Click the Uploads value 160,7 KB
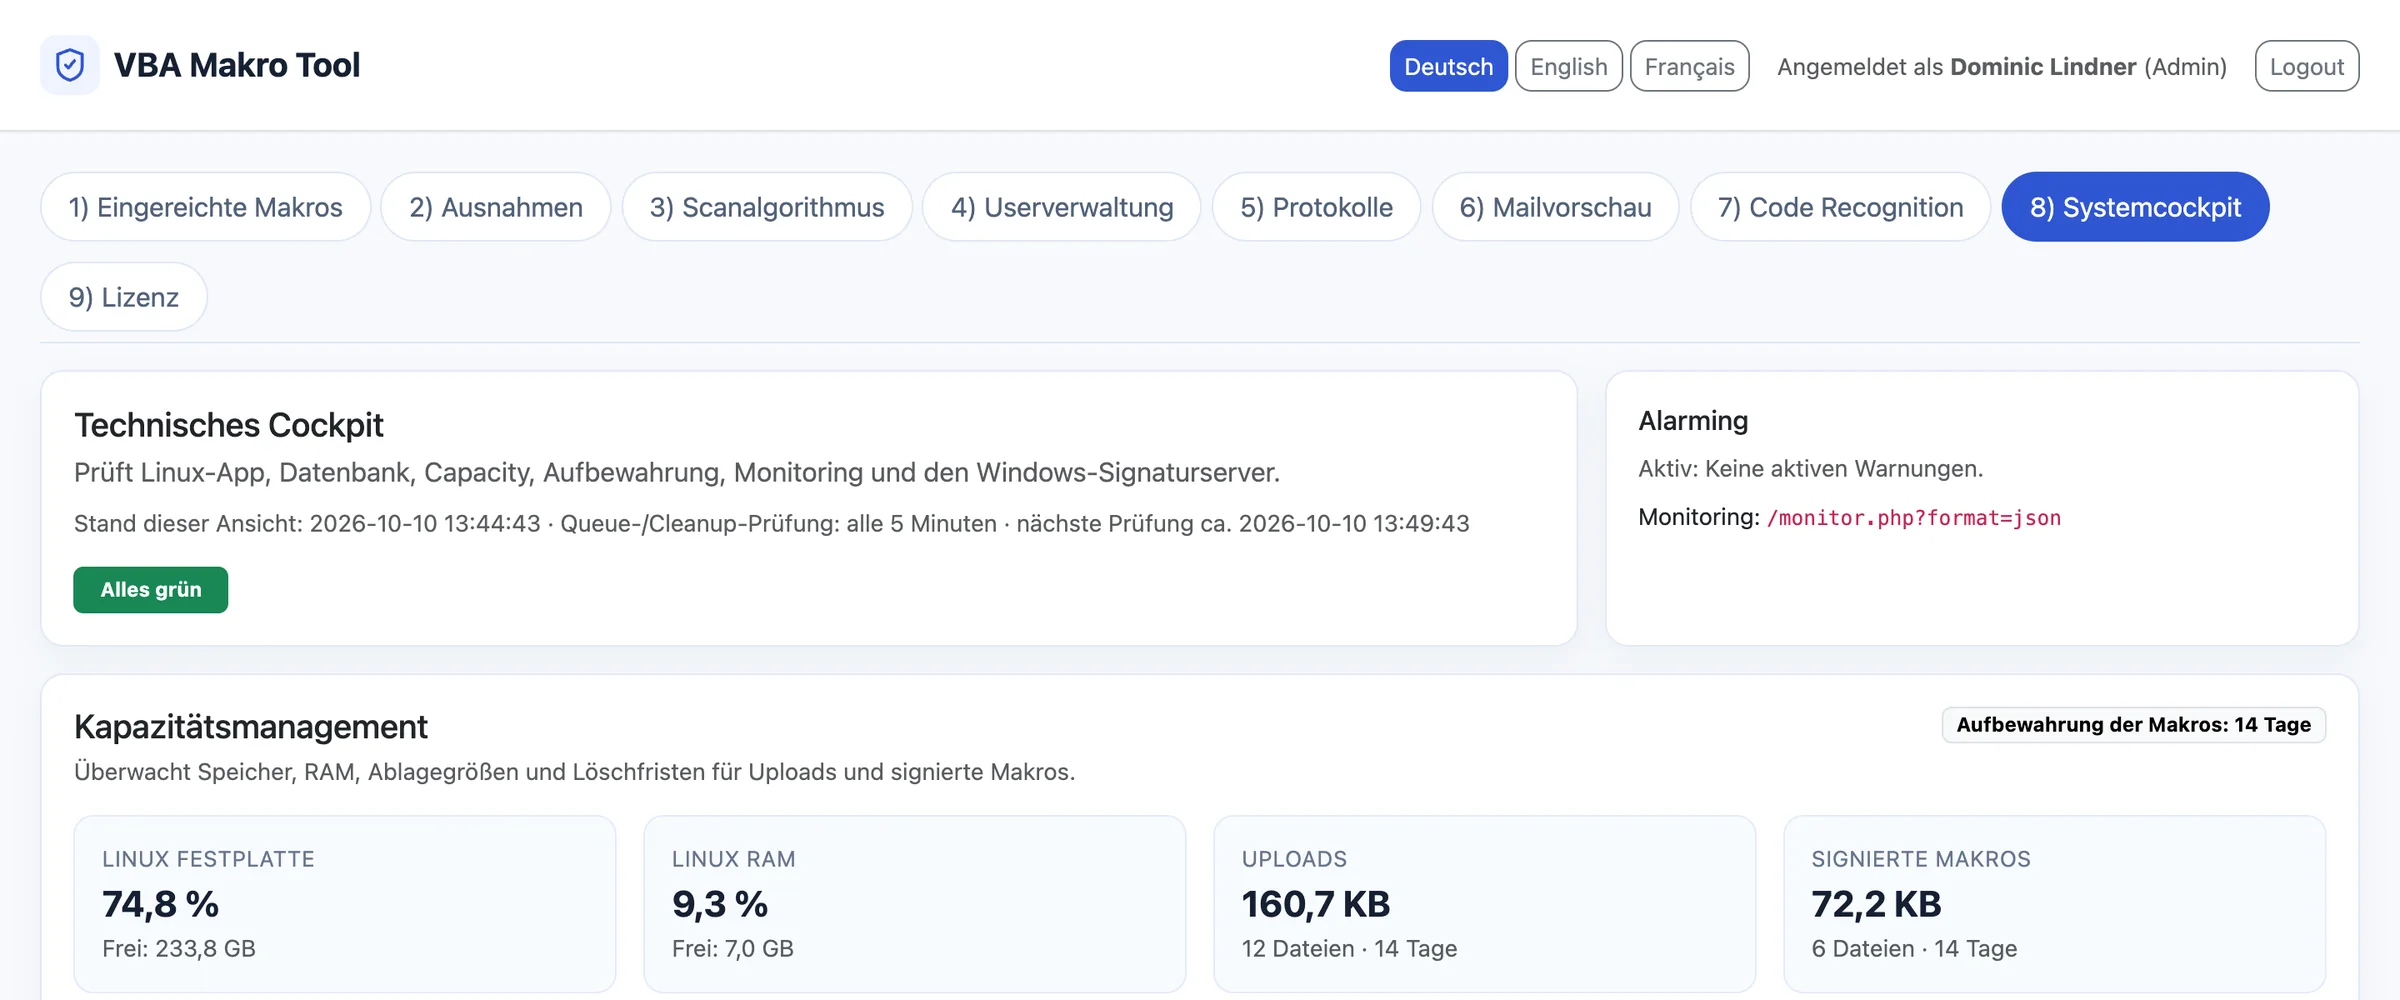This screenshot has width=2400, height=1000. (1316, 904)
